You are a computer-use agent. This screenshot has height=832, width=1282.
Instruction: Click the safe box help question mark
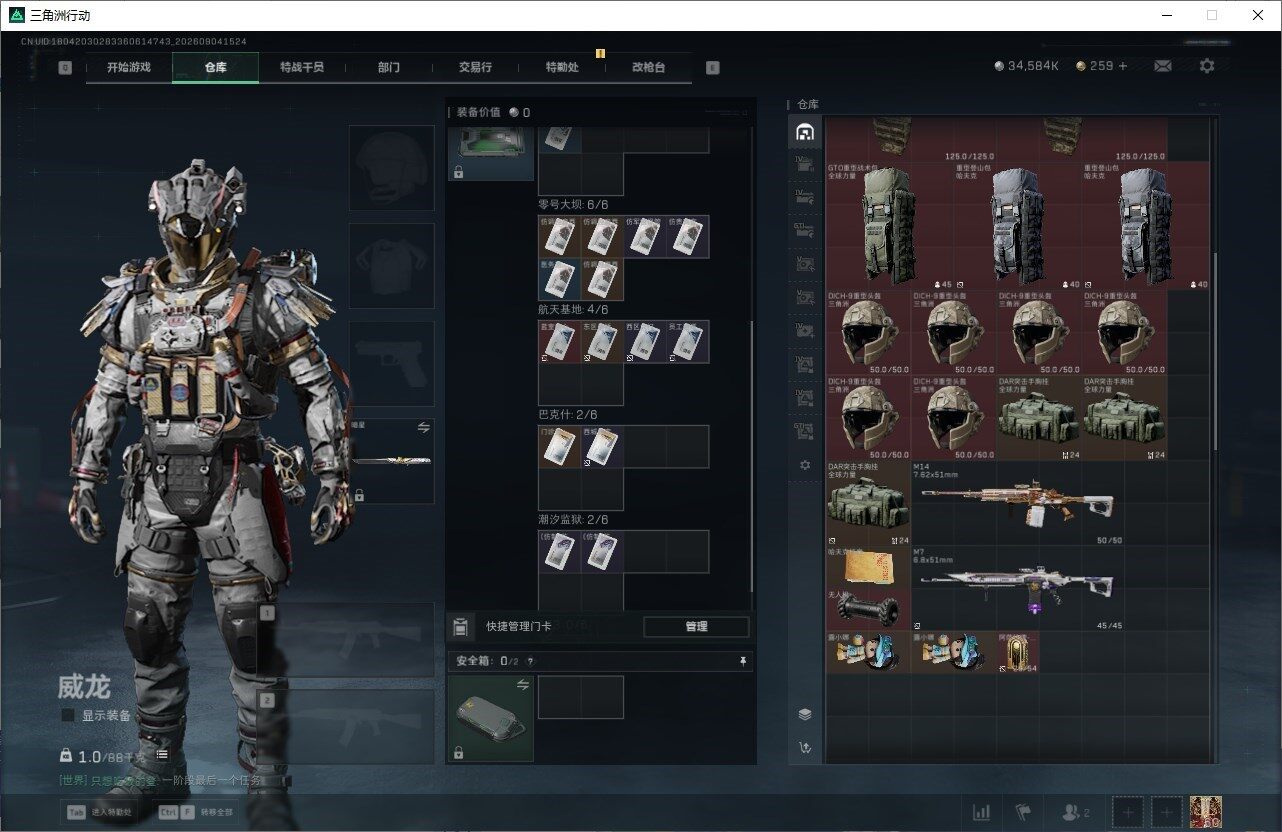(530, 661)
